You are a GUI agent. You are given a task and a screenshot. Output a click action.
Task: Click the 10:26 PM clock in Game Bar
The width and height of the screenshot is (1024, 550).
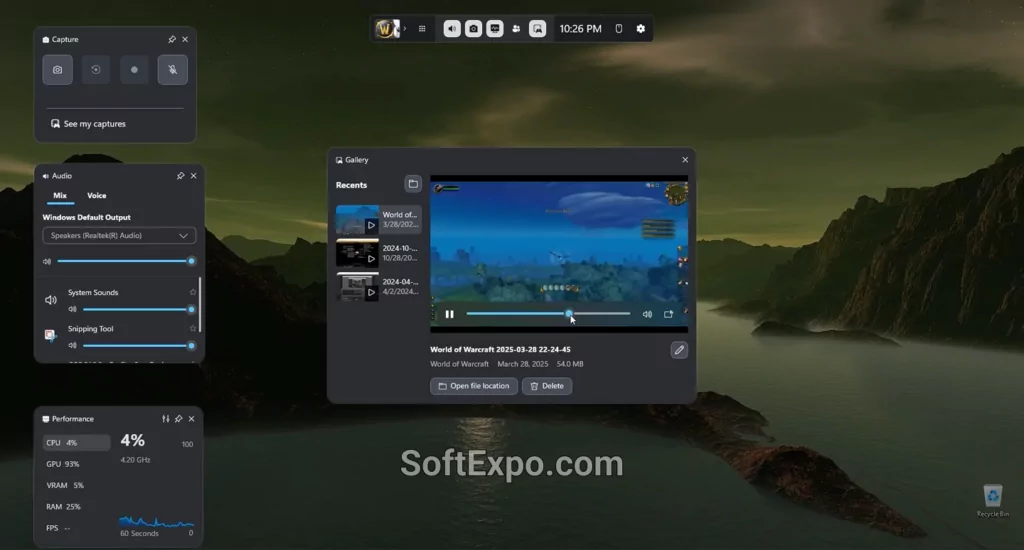[x=581, y=29]
